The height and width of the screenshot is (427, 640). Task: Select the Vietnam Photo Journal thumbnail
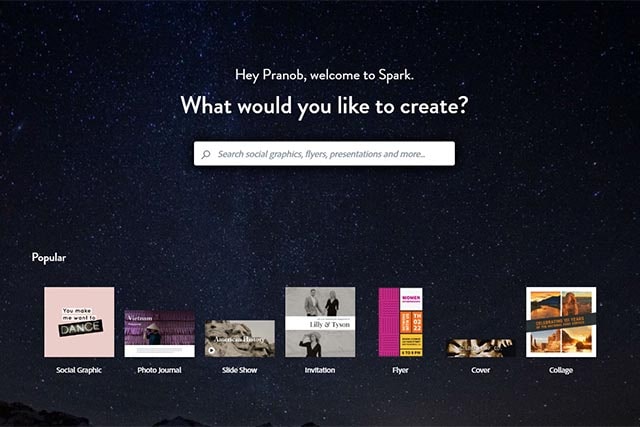coord(160,334)
